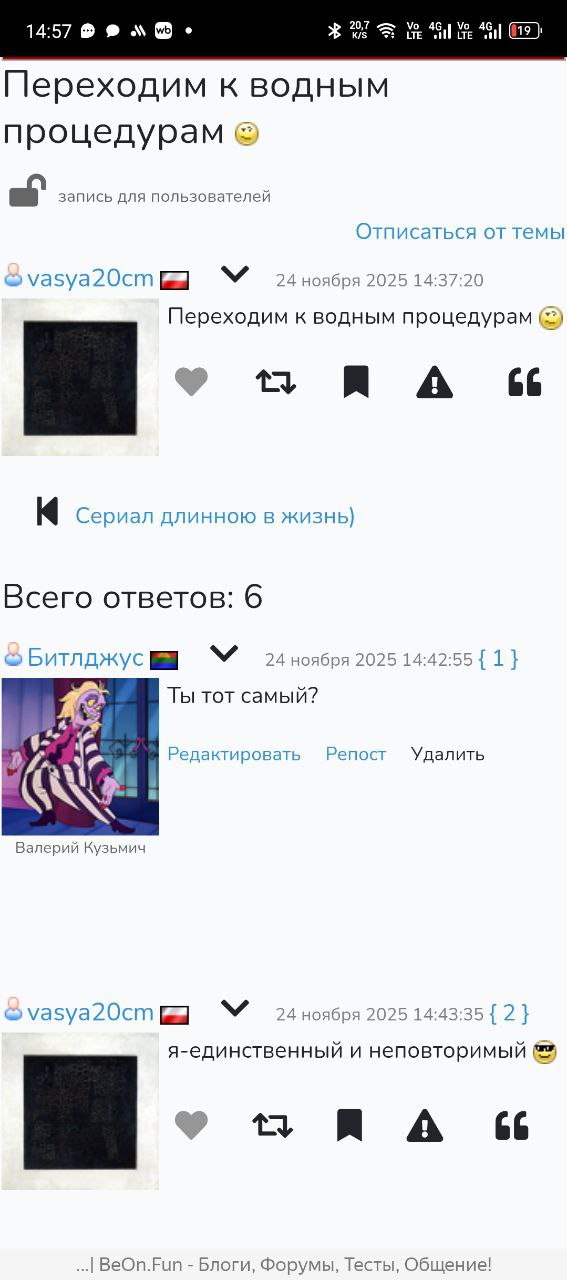Viewport: 567px width, 1280px height.
Task: Expand the chevron next to first vasya20cm post
Action: pyautogui.click(x=235, y=274)
